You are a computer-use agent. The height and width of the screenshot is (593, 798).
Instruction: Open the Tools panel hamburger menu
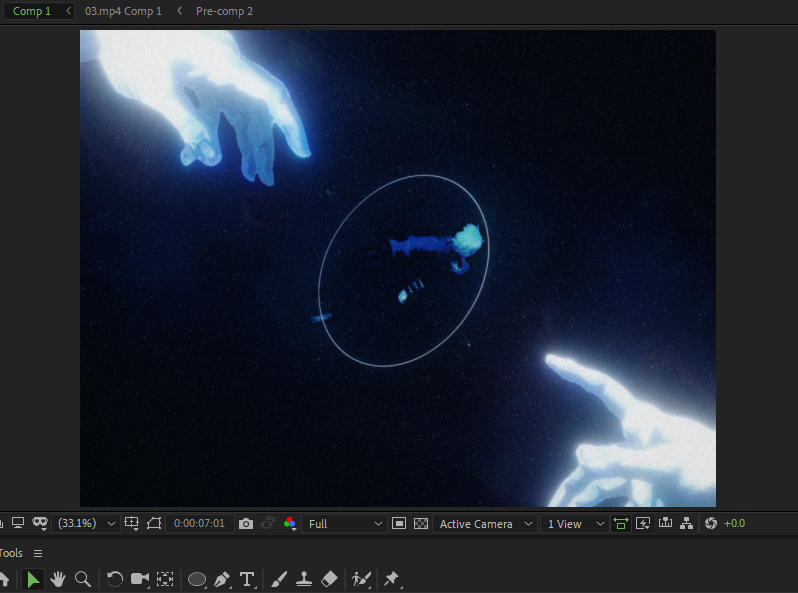[x=38, y=553]
